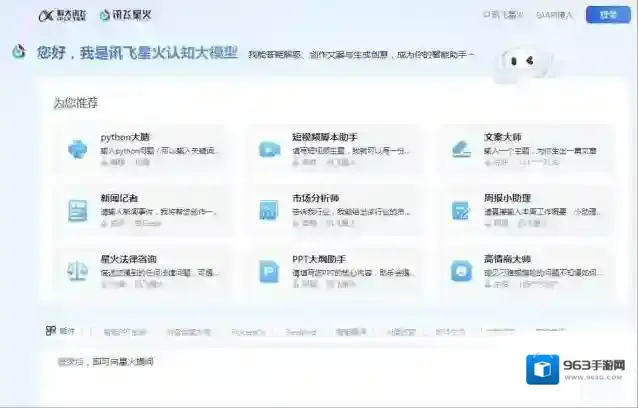Click the iFlytek company logo in header
Image resolution: width=638 pixels, height=408 pixels.
[63, 15]
